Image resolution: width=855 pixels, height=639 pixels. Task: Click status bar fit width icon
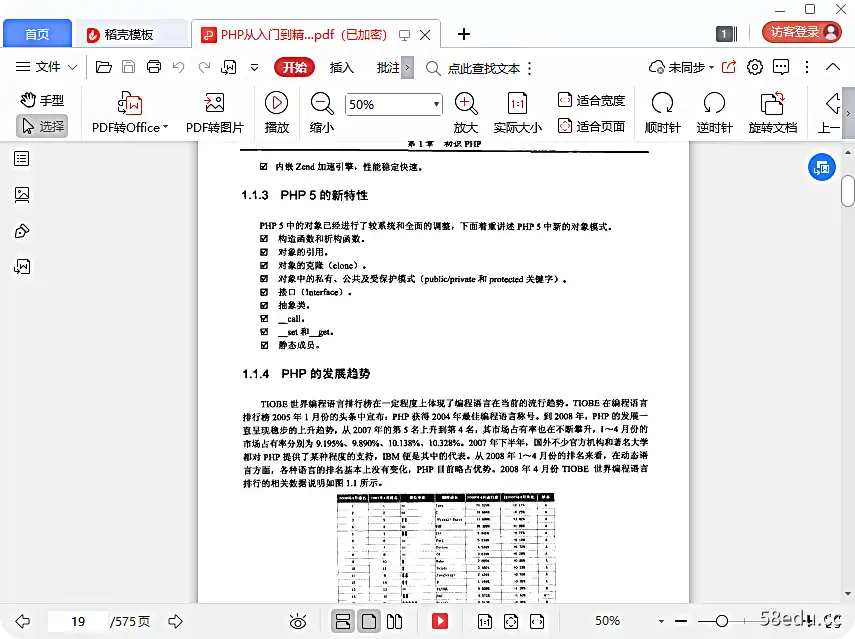(537, 621)
